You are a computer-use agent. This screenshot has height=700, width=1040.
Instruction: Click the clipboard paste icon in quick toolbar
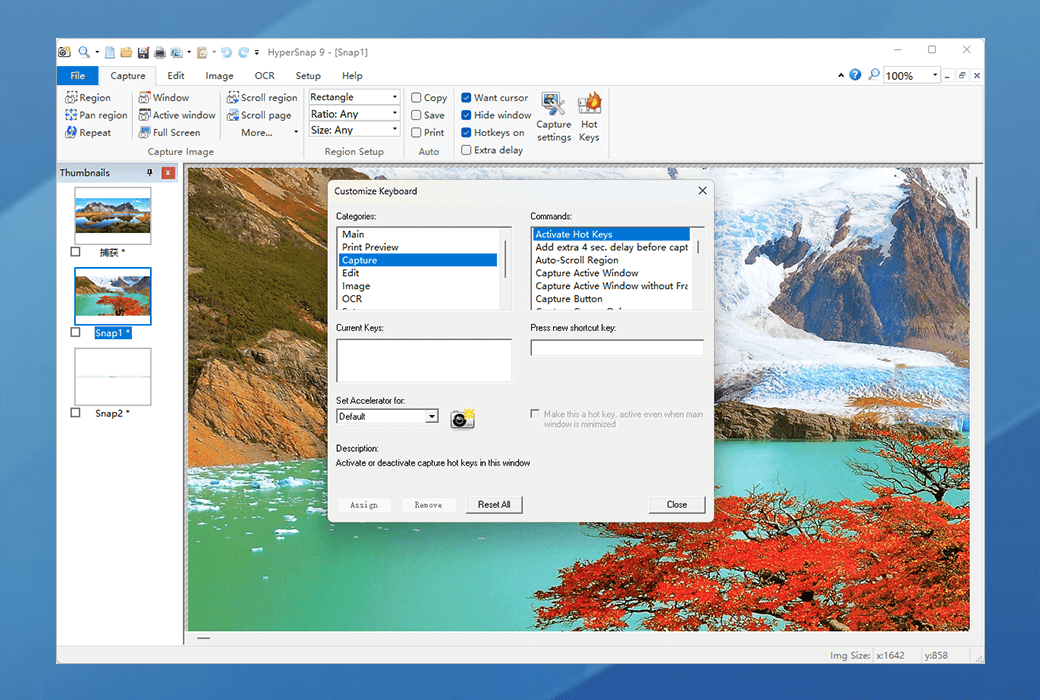[202, 52]
